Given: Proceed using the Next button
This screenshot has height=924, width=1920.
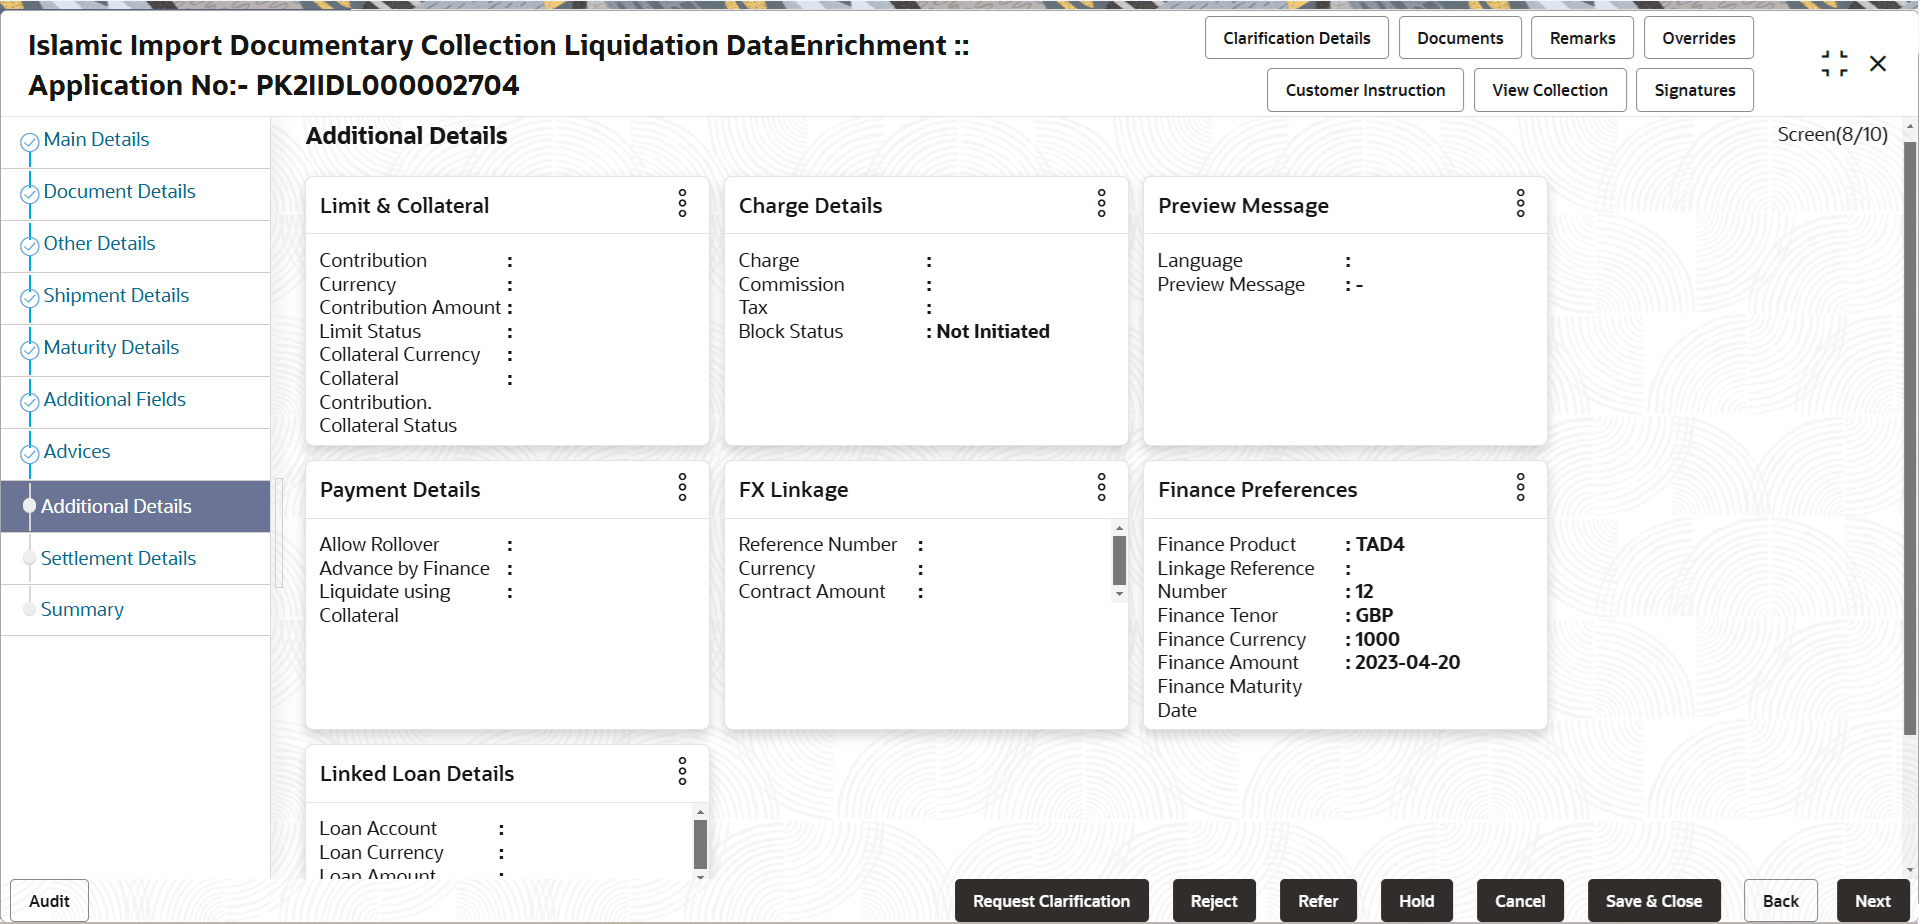Looking at the screenshot, I should tap(1873, 900).
